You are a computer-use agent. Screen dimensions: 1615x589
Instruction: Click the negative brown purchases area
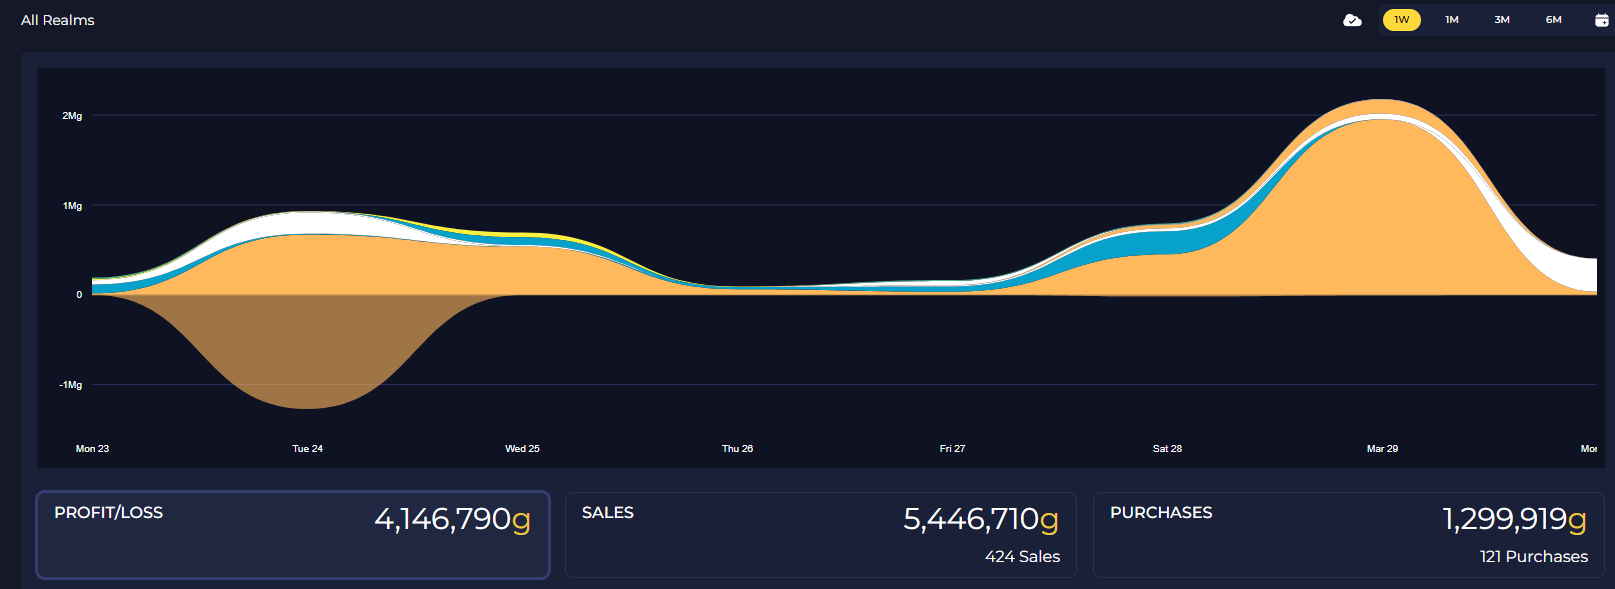point(307,350)
